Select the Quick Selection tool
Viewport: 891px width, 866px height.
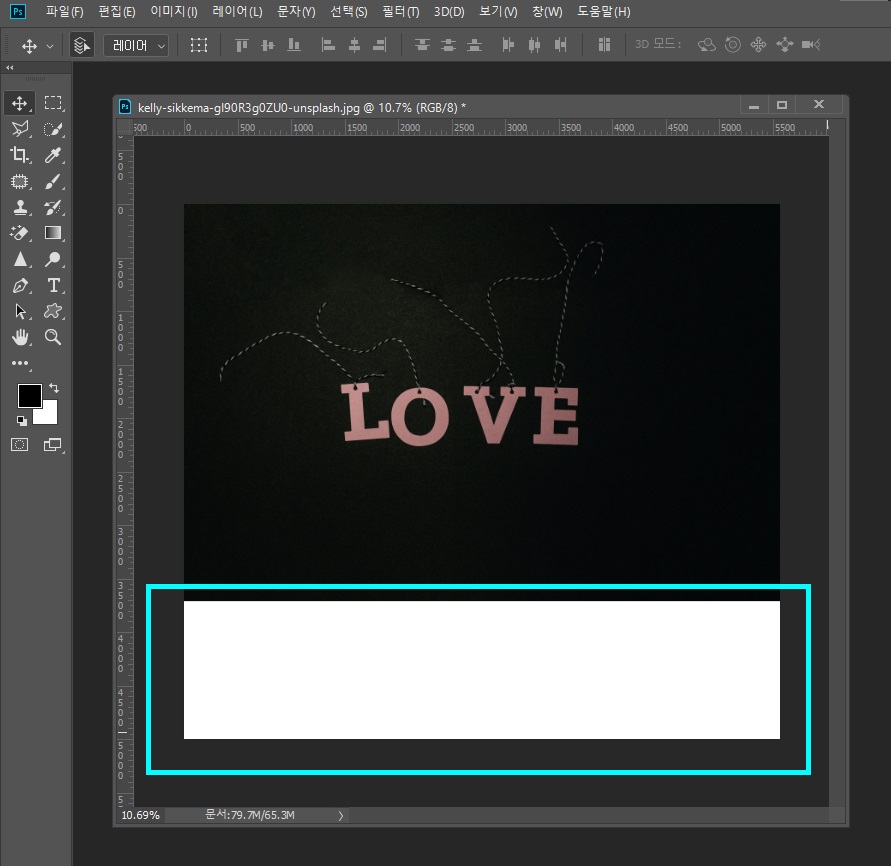pos(53,129)
